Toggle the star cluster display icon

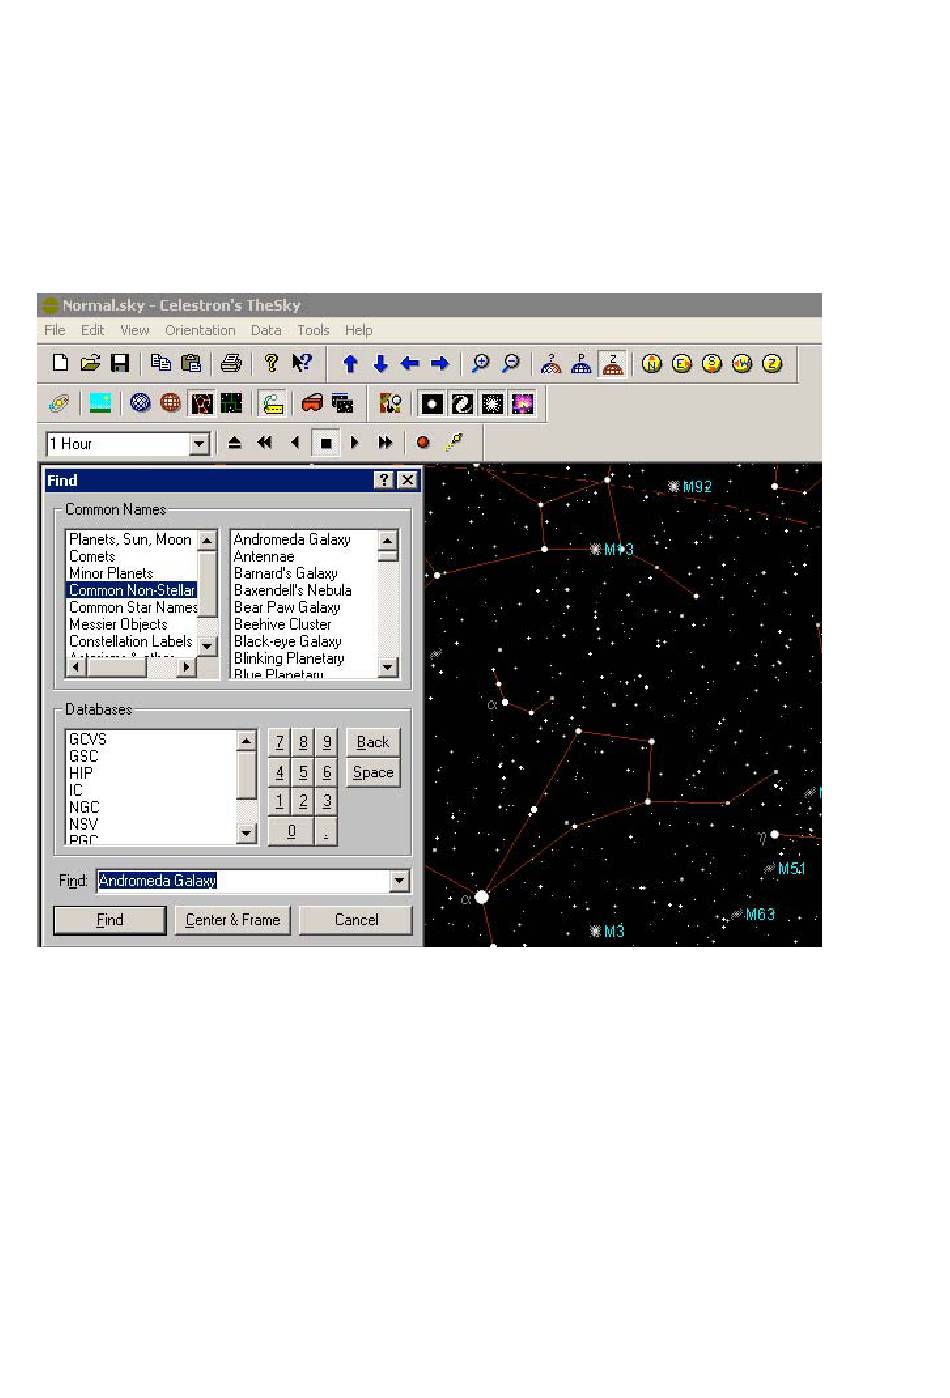[491, 403]
